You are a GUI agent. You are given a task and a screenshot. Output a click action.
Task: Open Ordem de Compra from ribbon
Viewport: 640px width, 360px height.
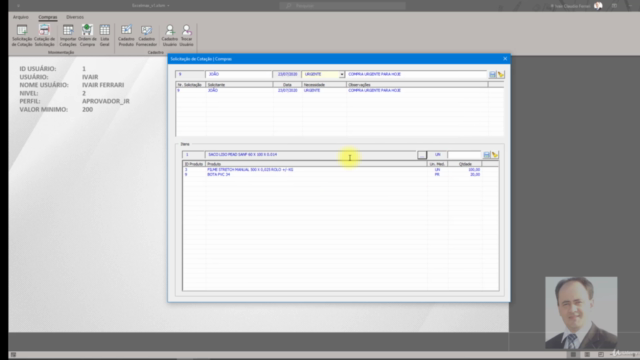click(x=87, y=35)
